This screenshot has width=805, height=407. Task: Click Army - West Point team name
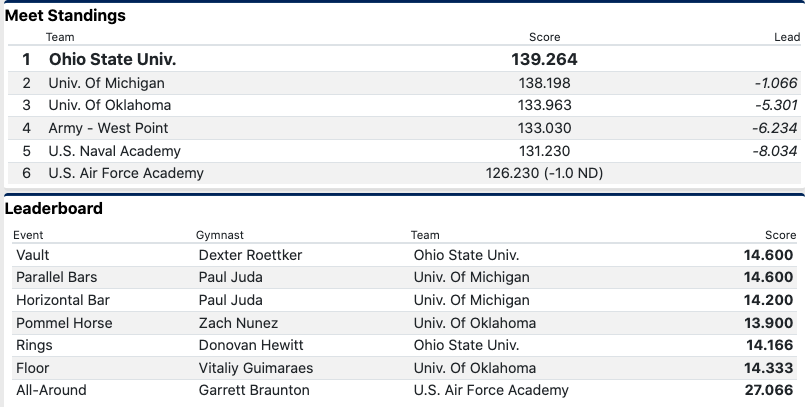pos(108,128)
